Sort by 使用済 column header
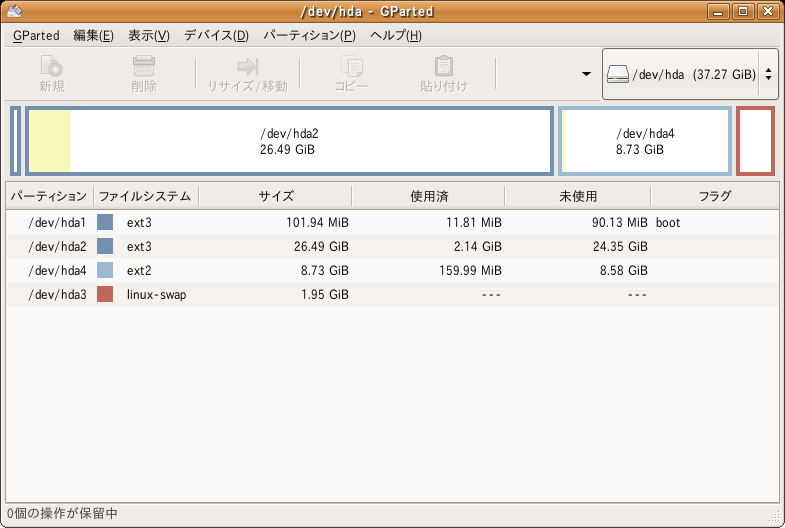This screenshot has width=785, height=528. tap(429, 196)
